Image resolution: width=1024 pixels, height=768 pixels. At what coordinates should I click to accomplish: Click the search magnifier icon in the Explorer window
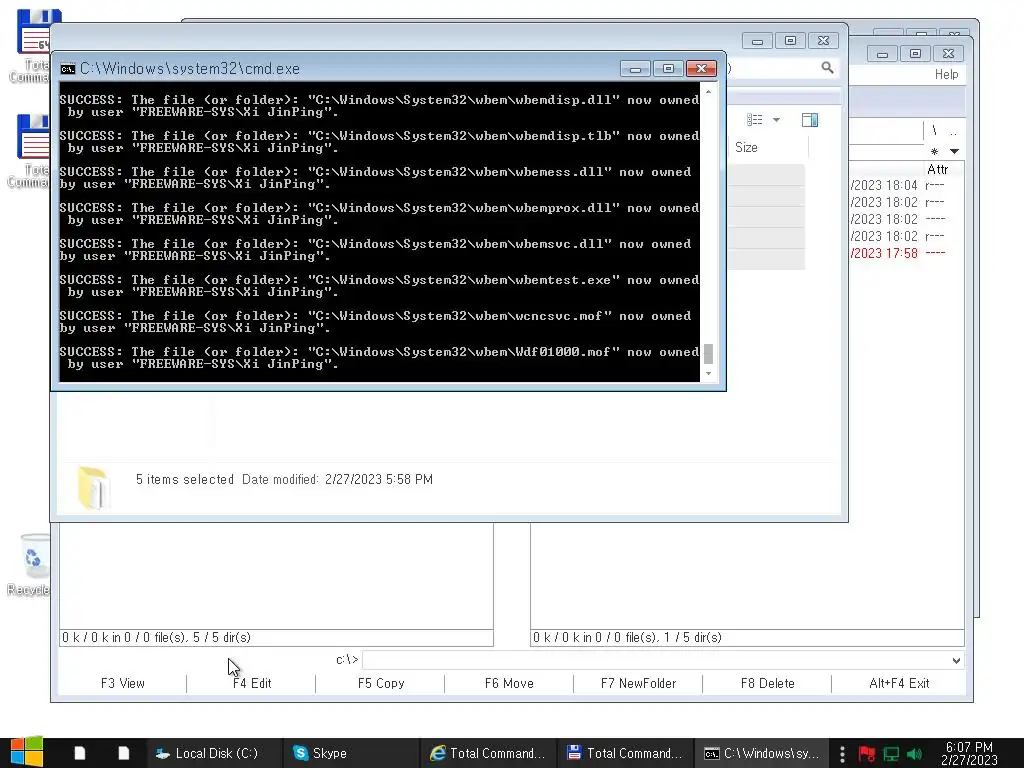(827, 67)
